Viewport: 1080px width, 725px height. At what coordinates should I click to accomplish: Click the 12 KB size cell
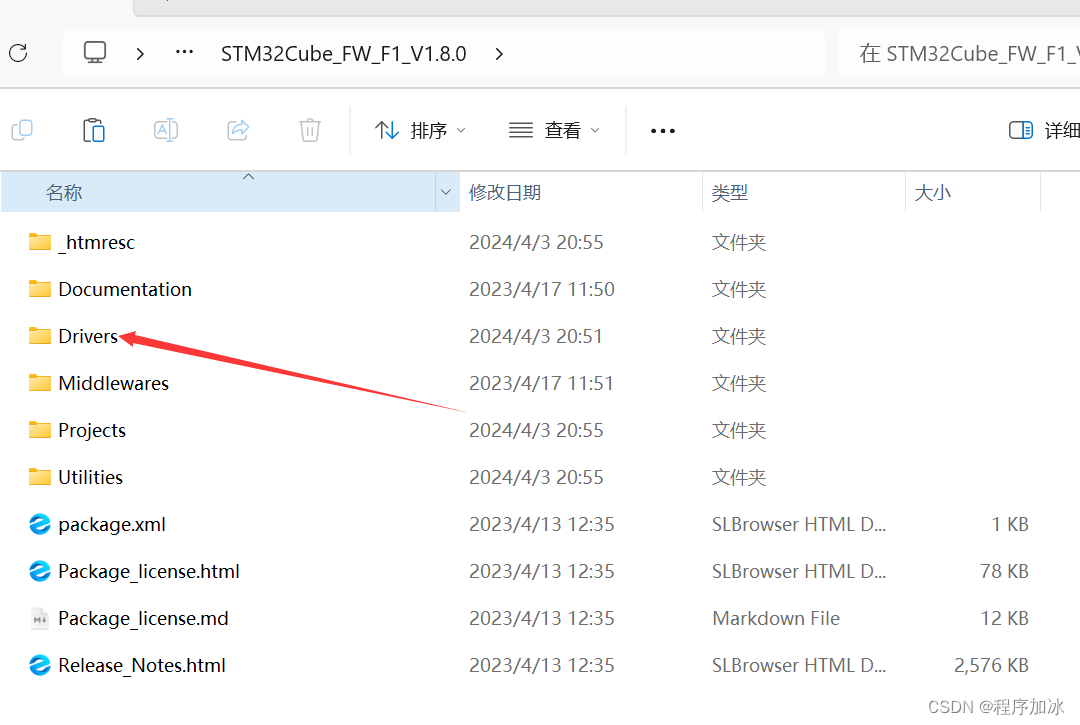tap(1004, 618)
